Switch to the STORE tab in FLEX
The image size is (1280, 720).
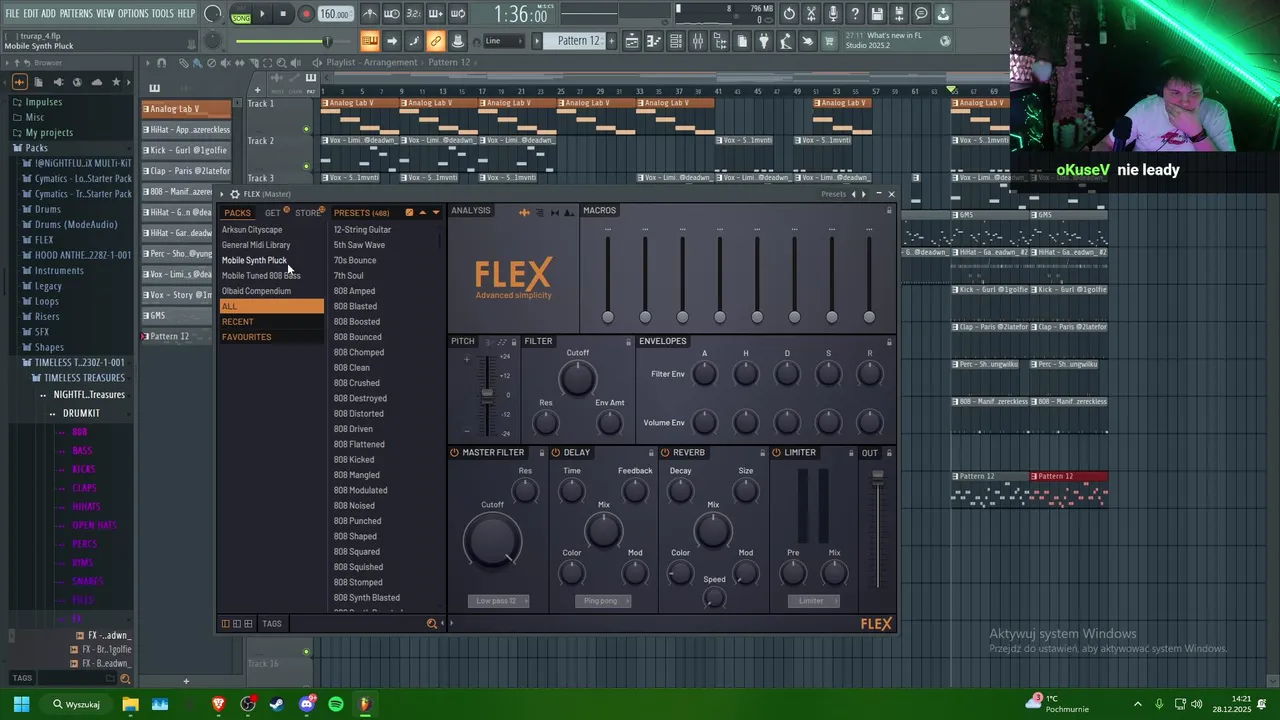click(x=308, y=213)
